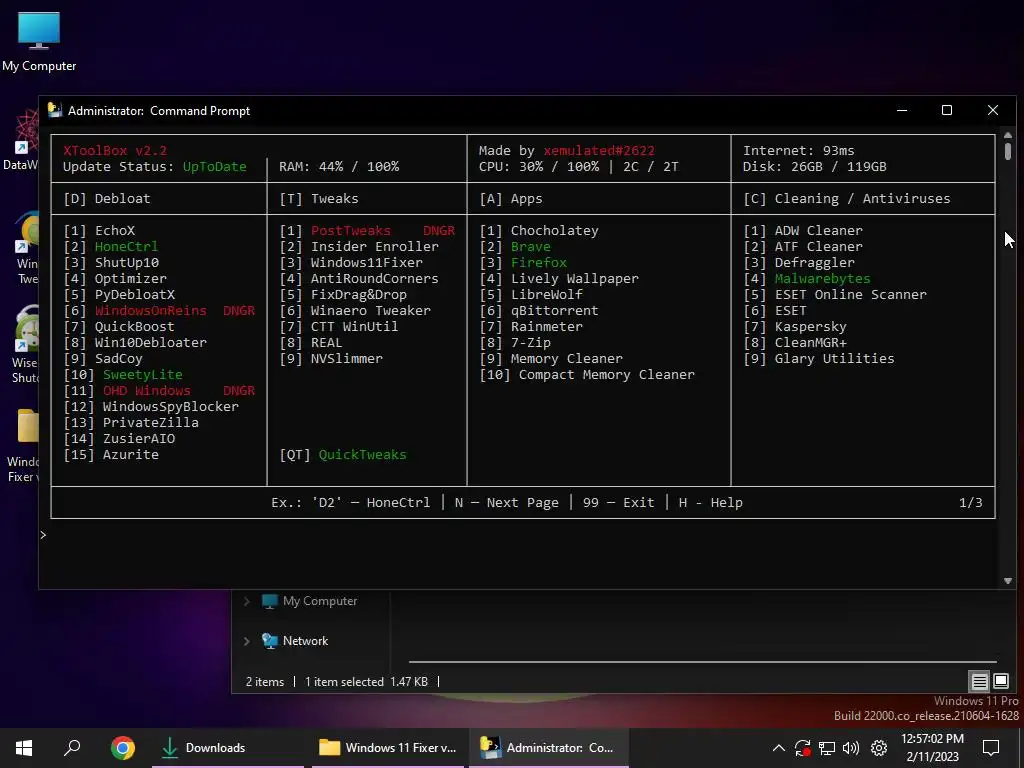Screen dimensions: 1024x768
Task: Switch to Downloads window in taskbar
Action: pos(227,747)
